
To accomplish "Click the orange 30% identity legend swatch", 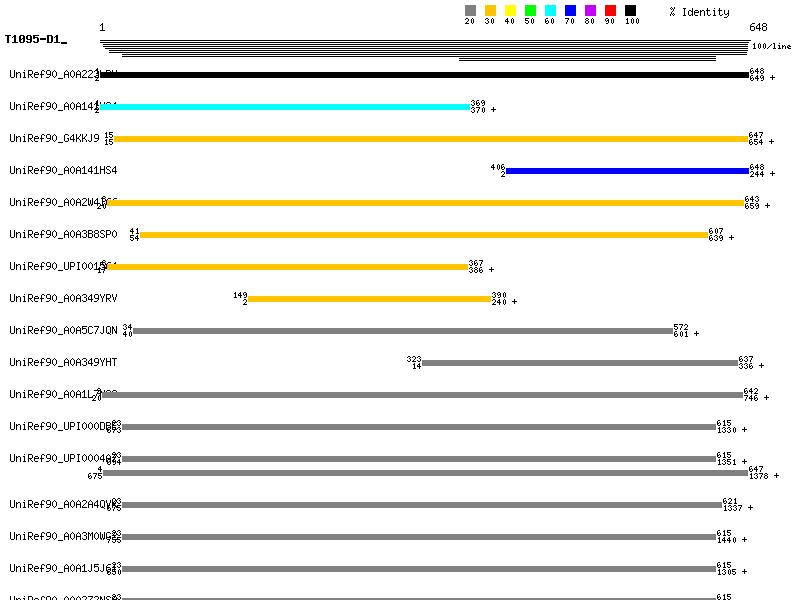I will (x=490, y=10).
